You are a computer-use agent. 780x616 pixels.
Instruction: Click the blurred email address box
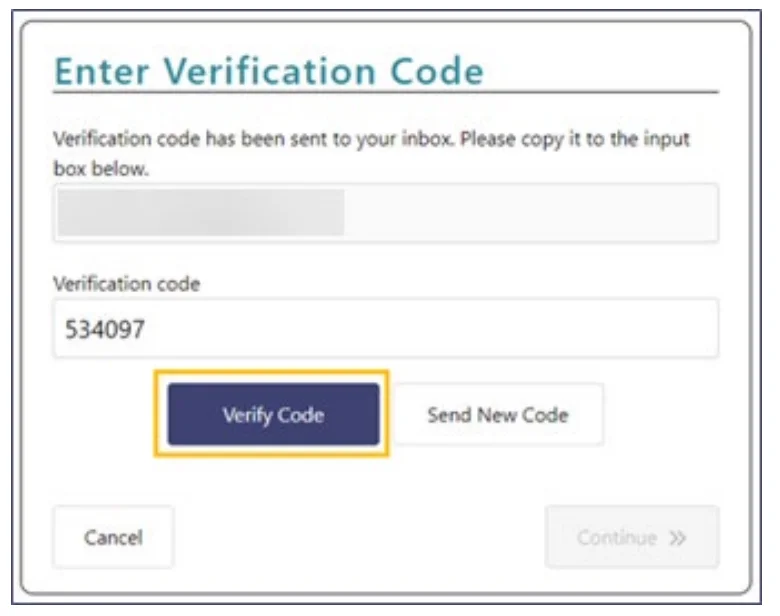coord(385,212)
